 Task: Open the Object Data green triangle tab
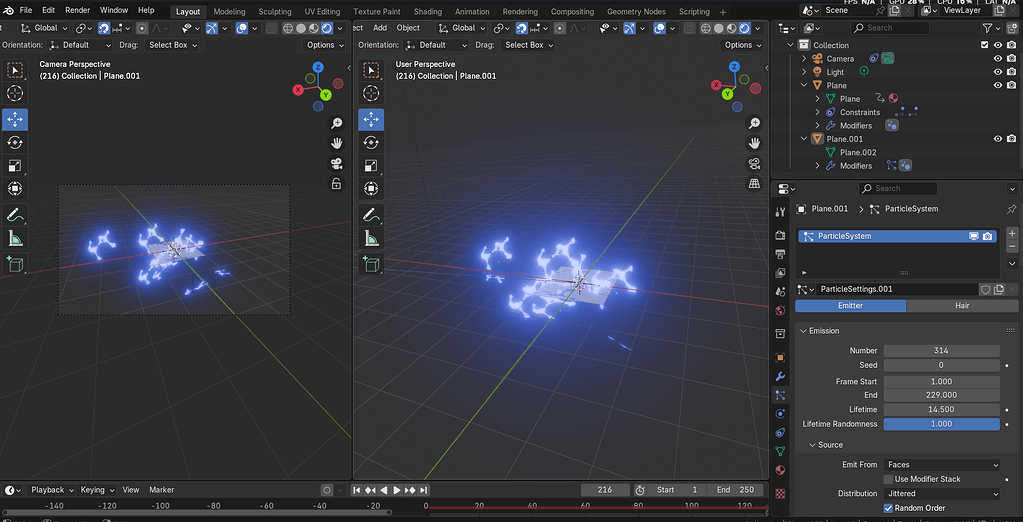(x=780, y=451)
